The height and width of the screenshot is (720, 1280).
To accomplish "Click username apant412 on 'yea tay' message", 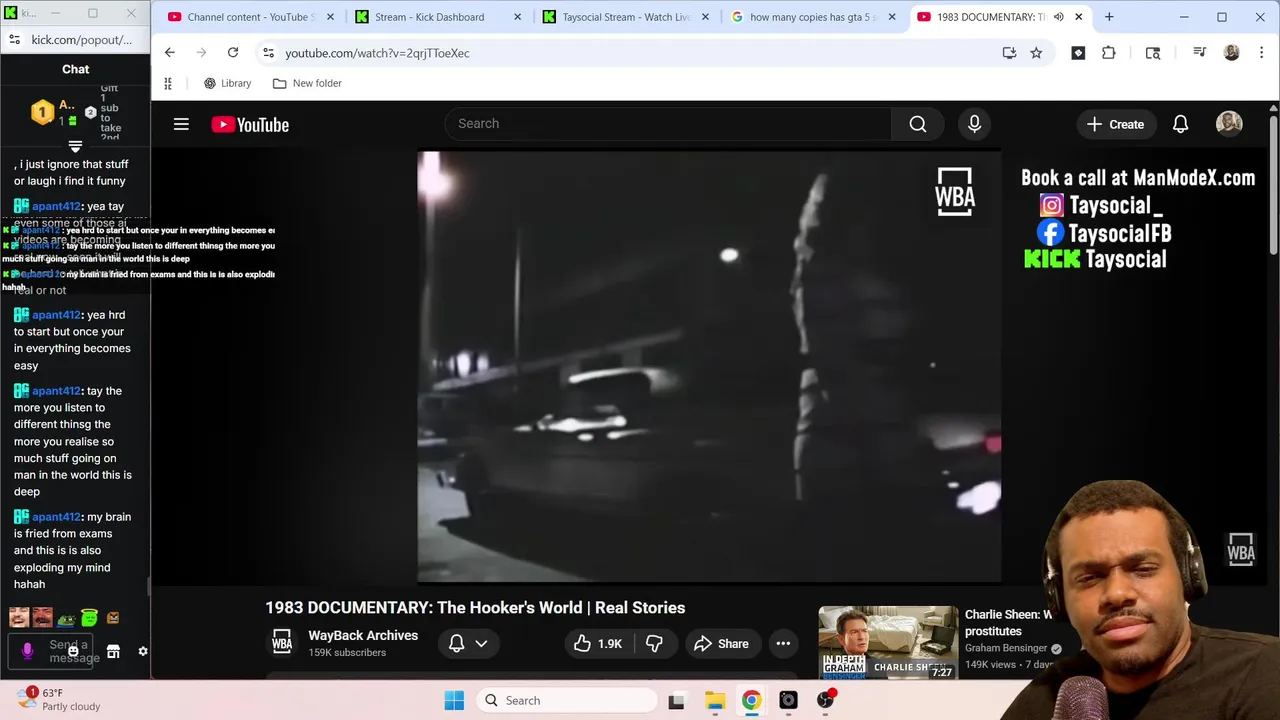I will tap(56, 206).
